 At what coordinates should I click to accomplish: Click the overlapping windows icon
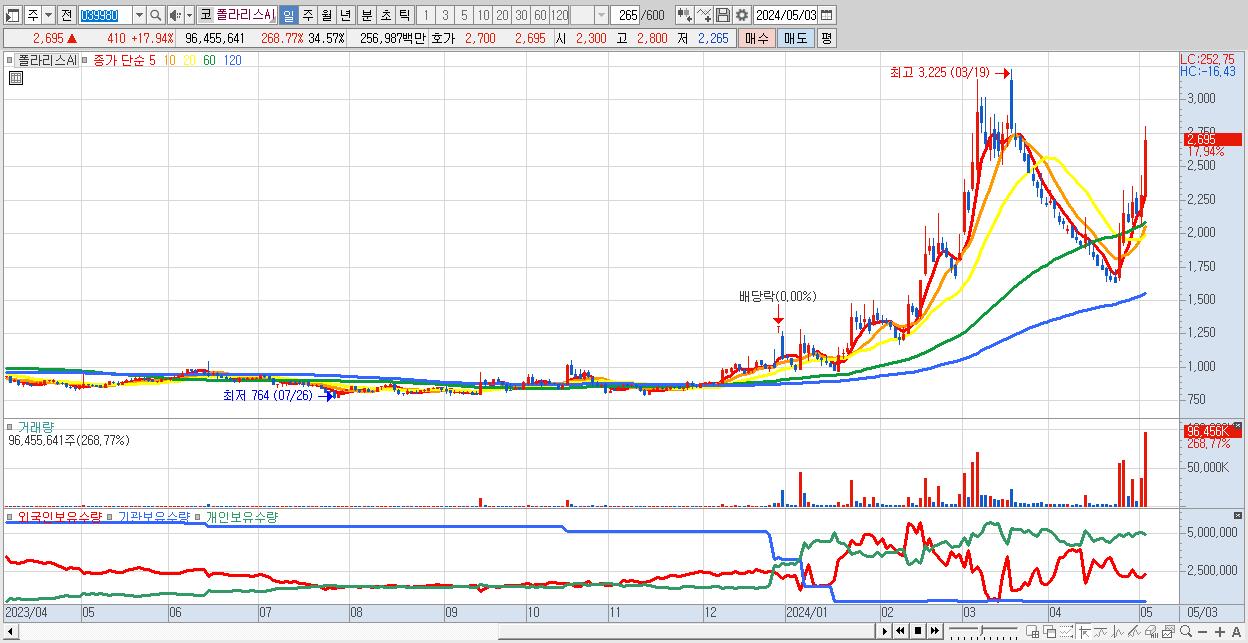(x=1049, y=632)
